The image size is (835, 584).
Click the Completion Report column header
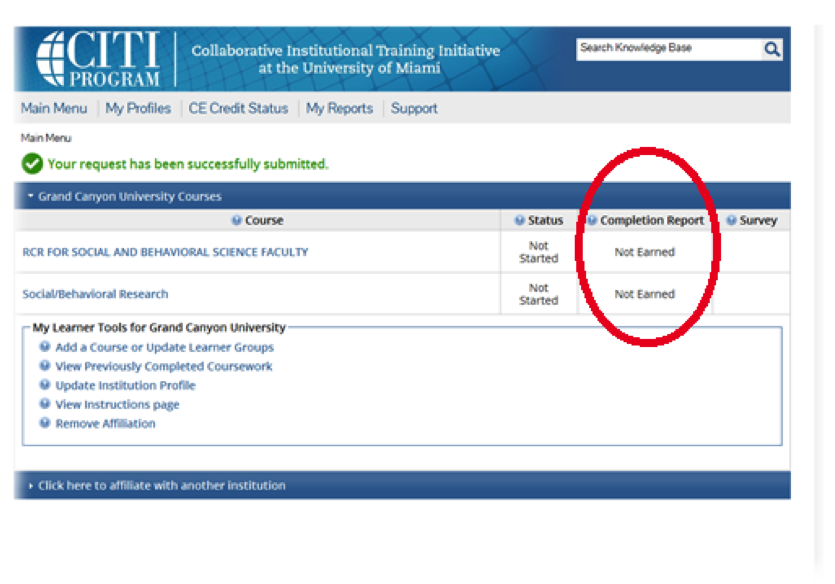(652, 220)
